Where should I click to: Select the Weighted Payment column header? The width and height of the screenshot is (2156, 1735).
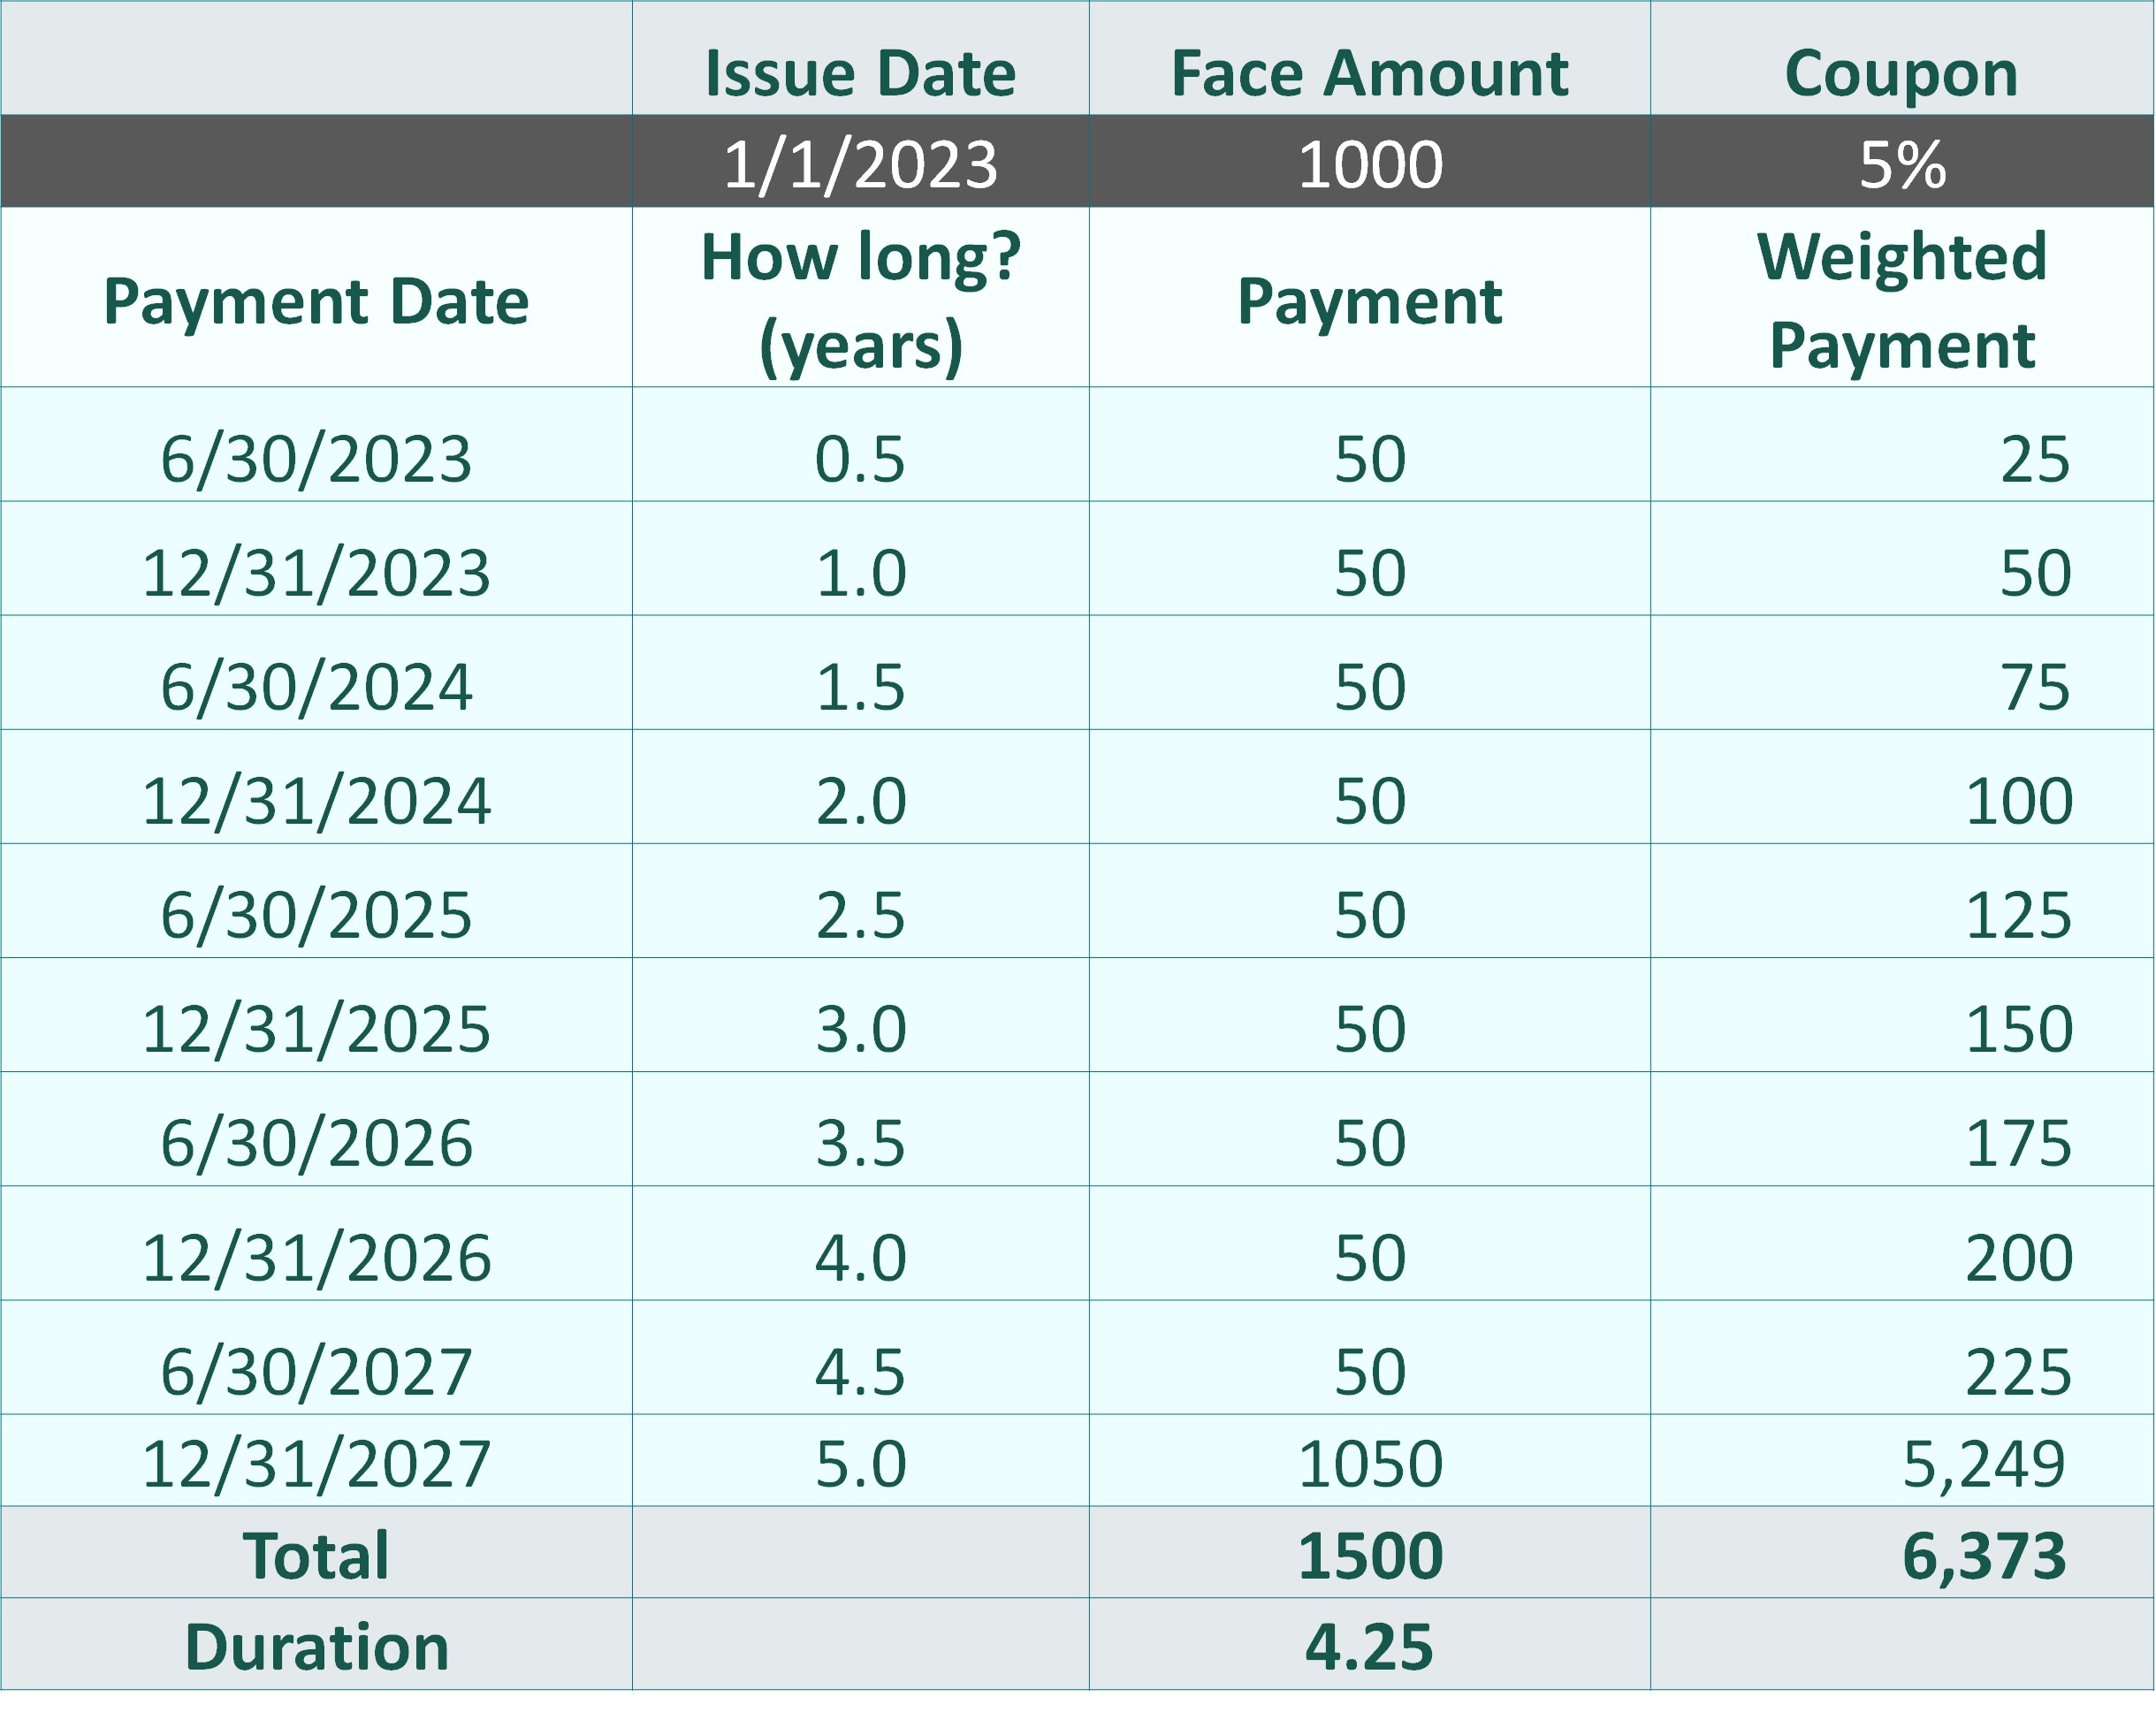1902,297
